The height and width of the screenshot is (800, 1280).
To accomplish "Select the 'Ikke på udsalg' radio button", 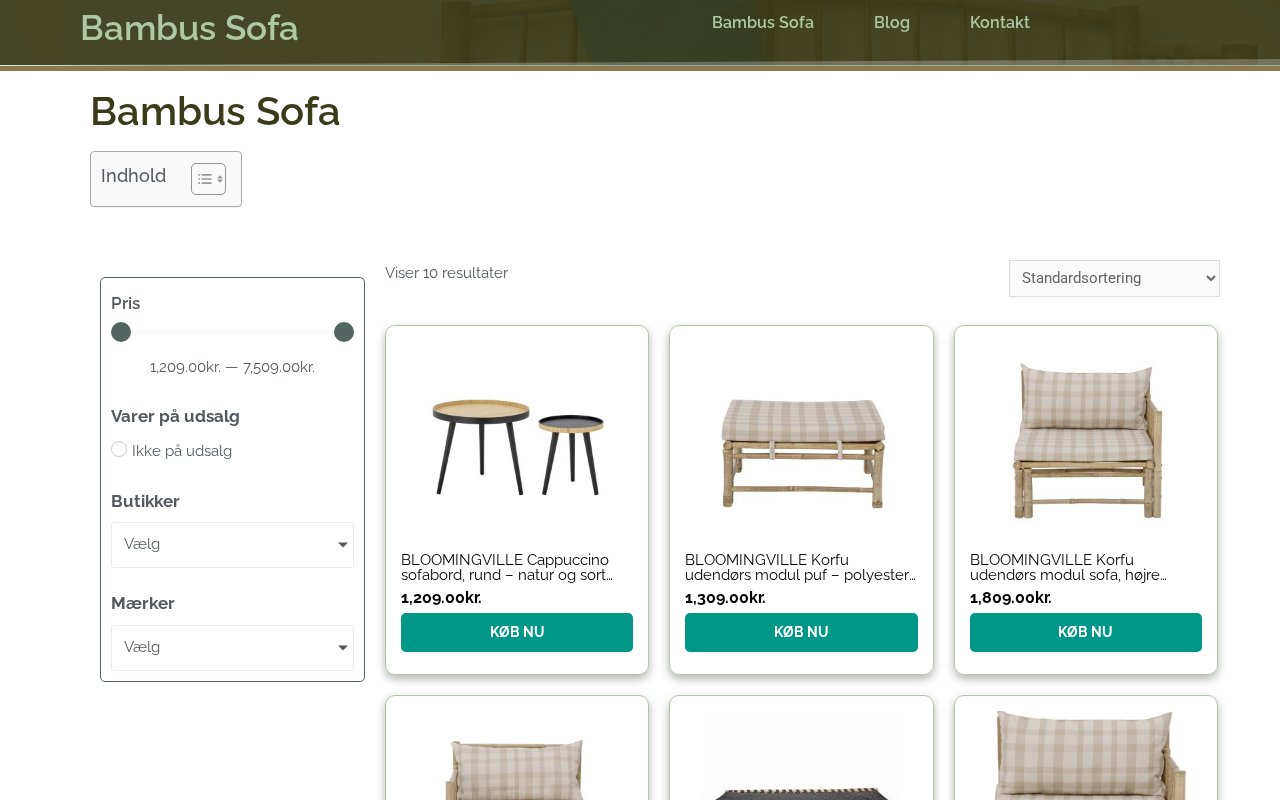I will 119,450.
